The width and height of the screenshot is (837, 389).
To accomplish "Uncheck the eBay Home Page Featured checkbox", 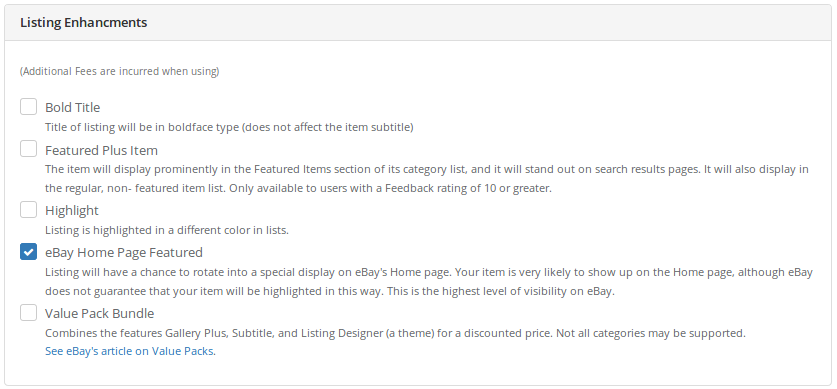I will tap(29, 251).
